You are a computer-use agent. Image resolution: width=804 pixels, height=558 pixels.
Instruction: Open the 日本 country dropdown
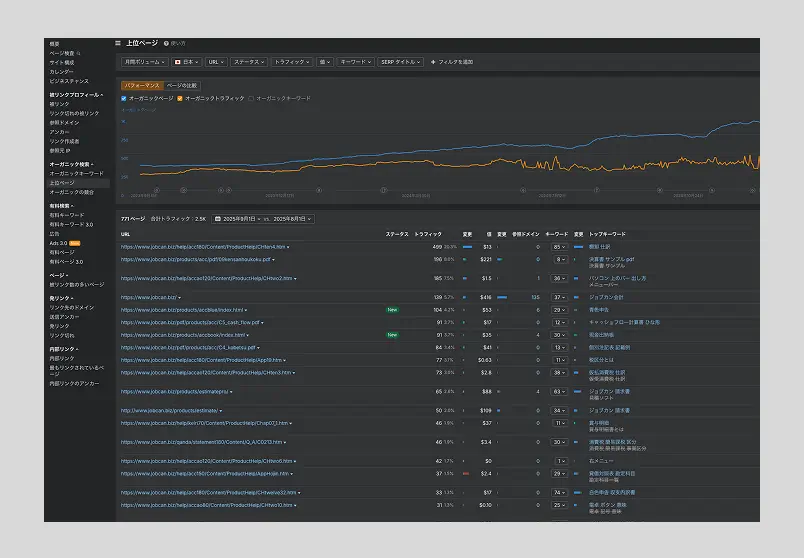point(186,62)
